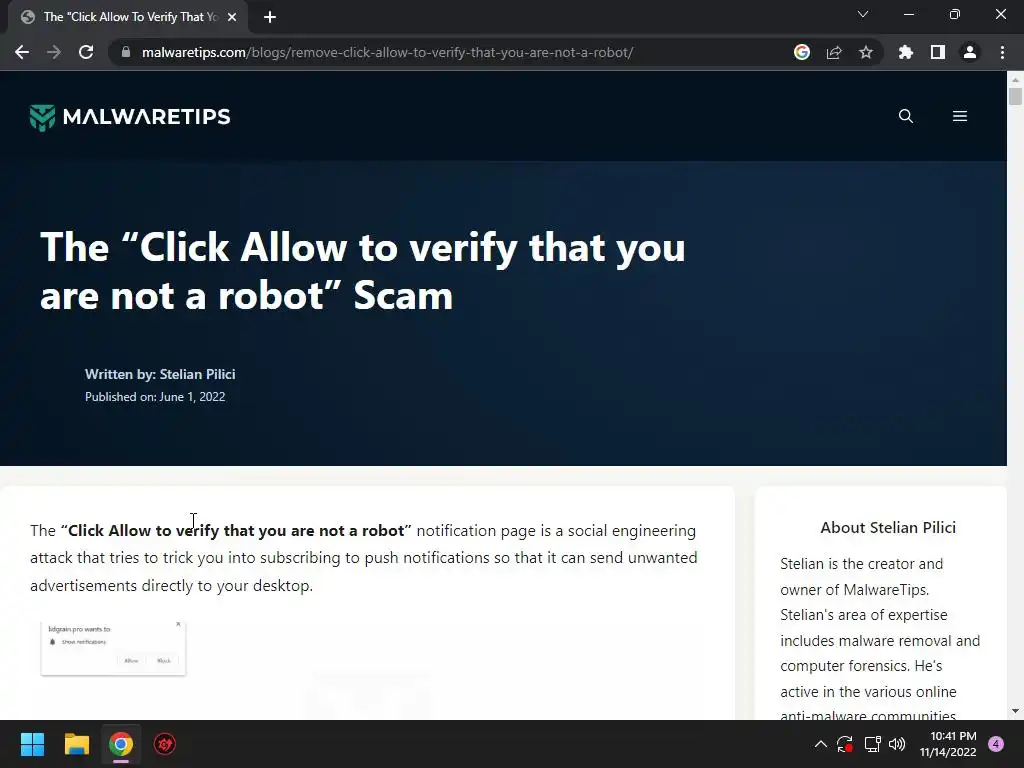Click the article title heading
Screen dimensions: 1024x768
pos(362,271)
